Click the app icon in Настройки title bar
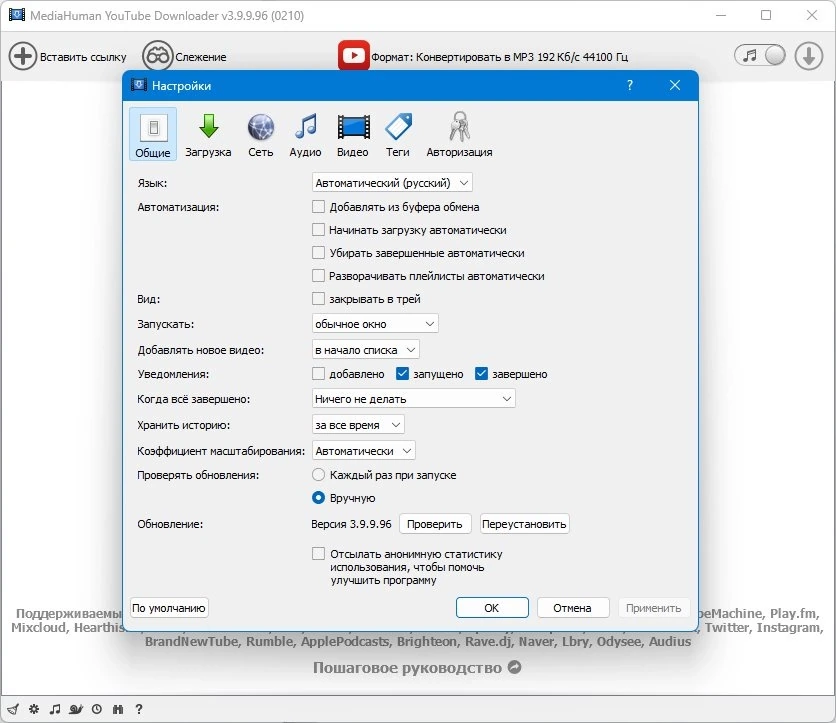The width and height of the screenshot is (836, 723). pyautogui.click(x=139, y=85)
